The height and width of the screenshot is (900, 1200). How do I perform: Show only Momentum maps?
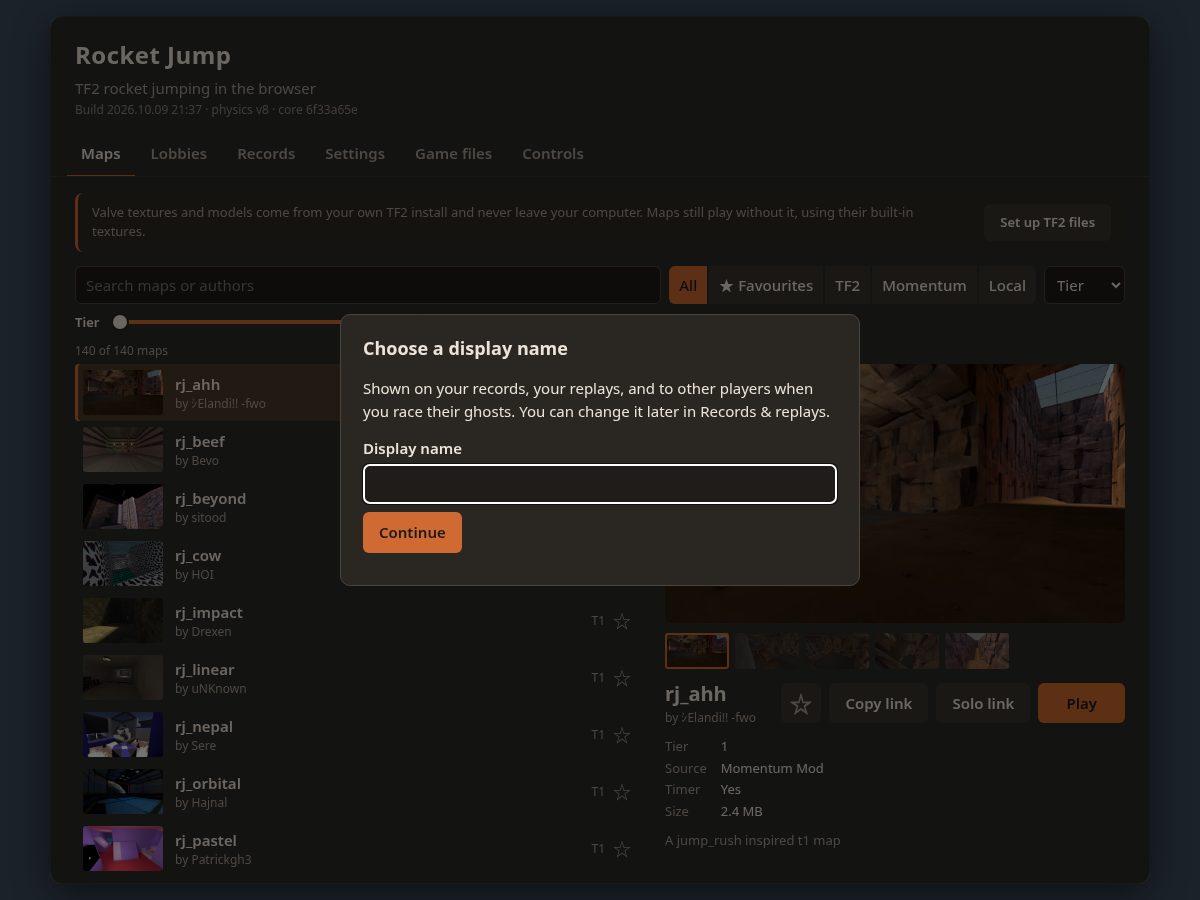(x=924, y=285)
